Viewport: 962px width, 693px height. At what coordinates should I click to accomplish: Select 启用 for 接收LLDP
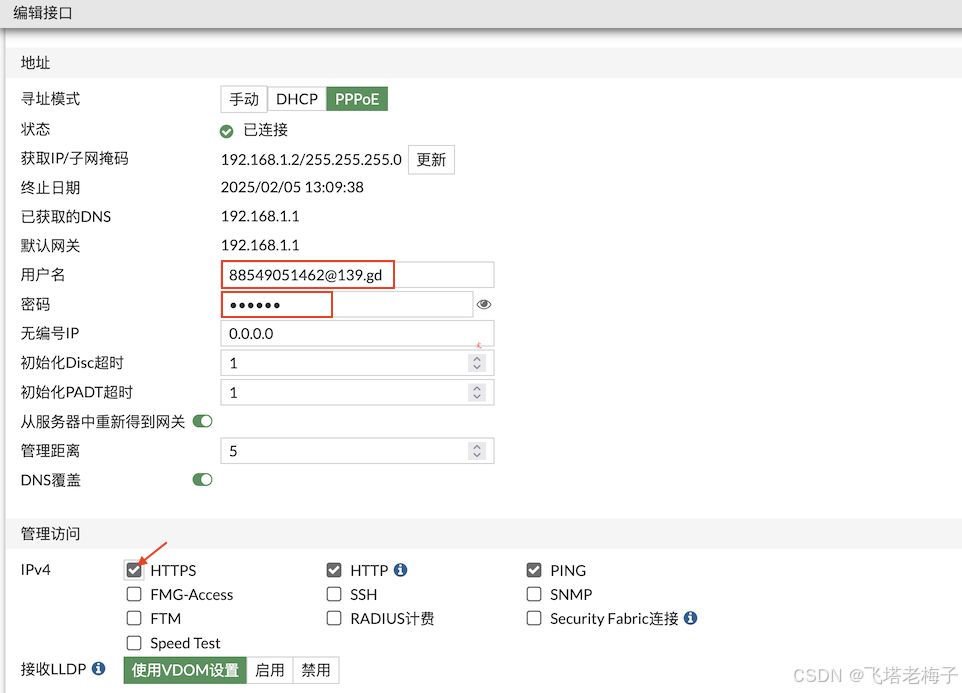click(x=270, y=670)
